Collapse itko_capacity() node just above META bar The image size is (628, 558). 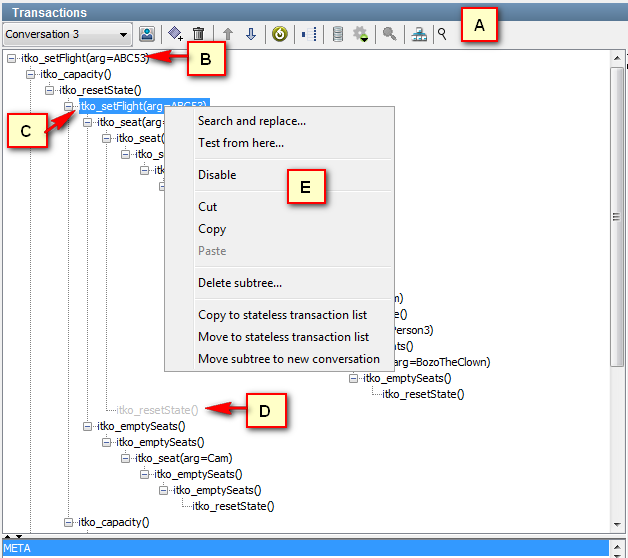coord(68,522)
